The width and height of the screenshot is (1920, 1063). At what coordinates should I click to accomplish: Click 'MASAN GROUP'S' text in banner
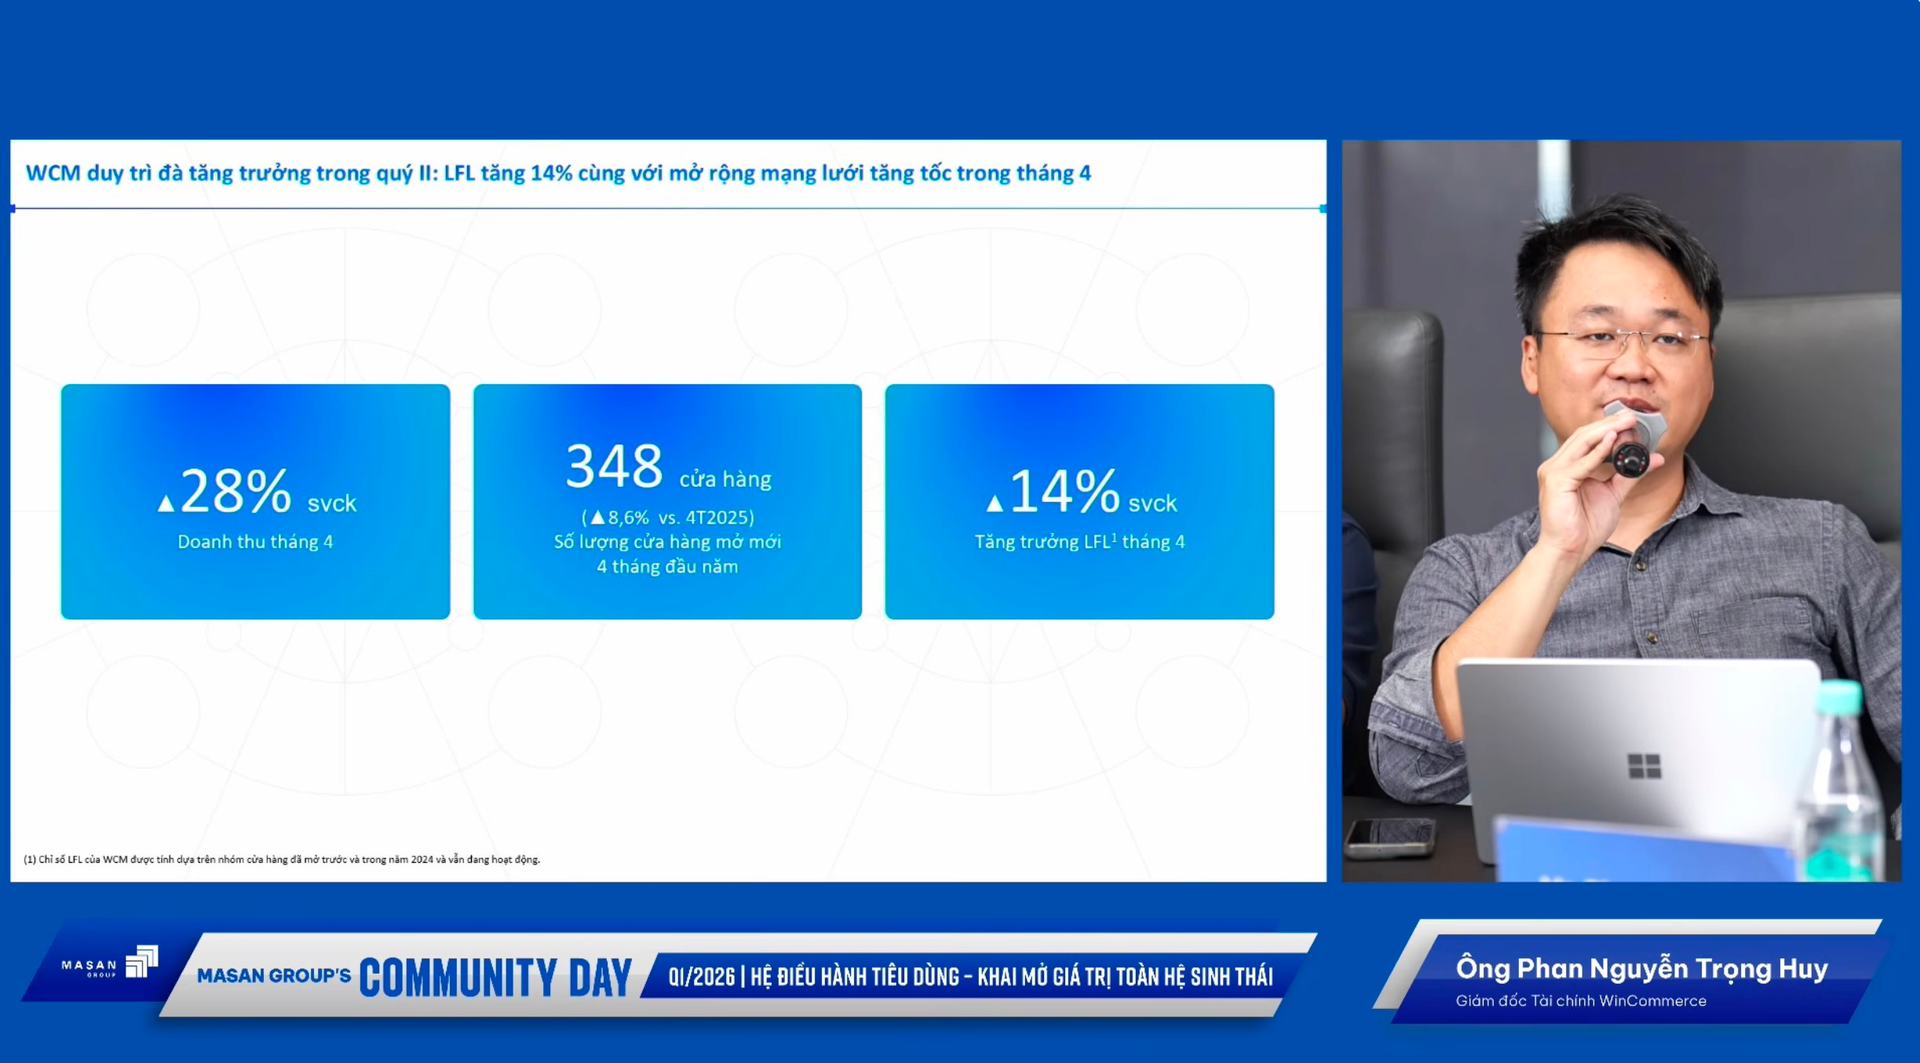274,975
